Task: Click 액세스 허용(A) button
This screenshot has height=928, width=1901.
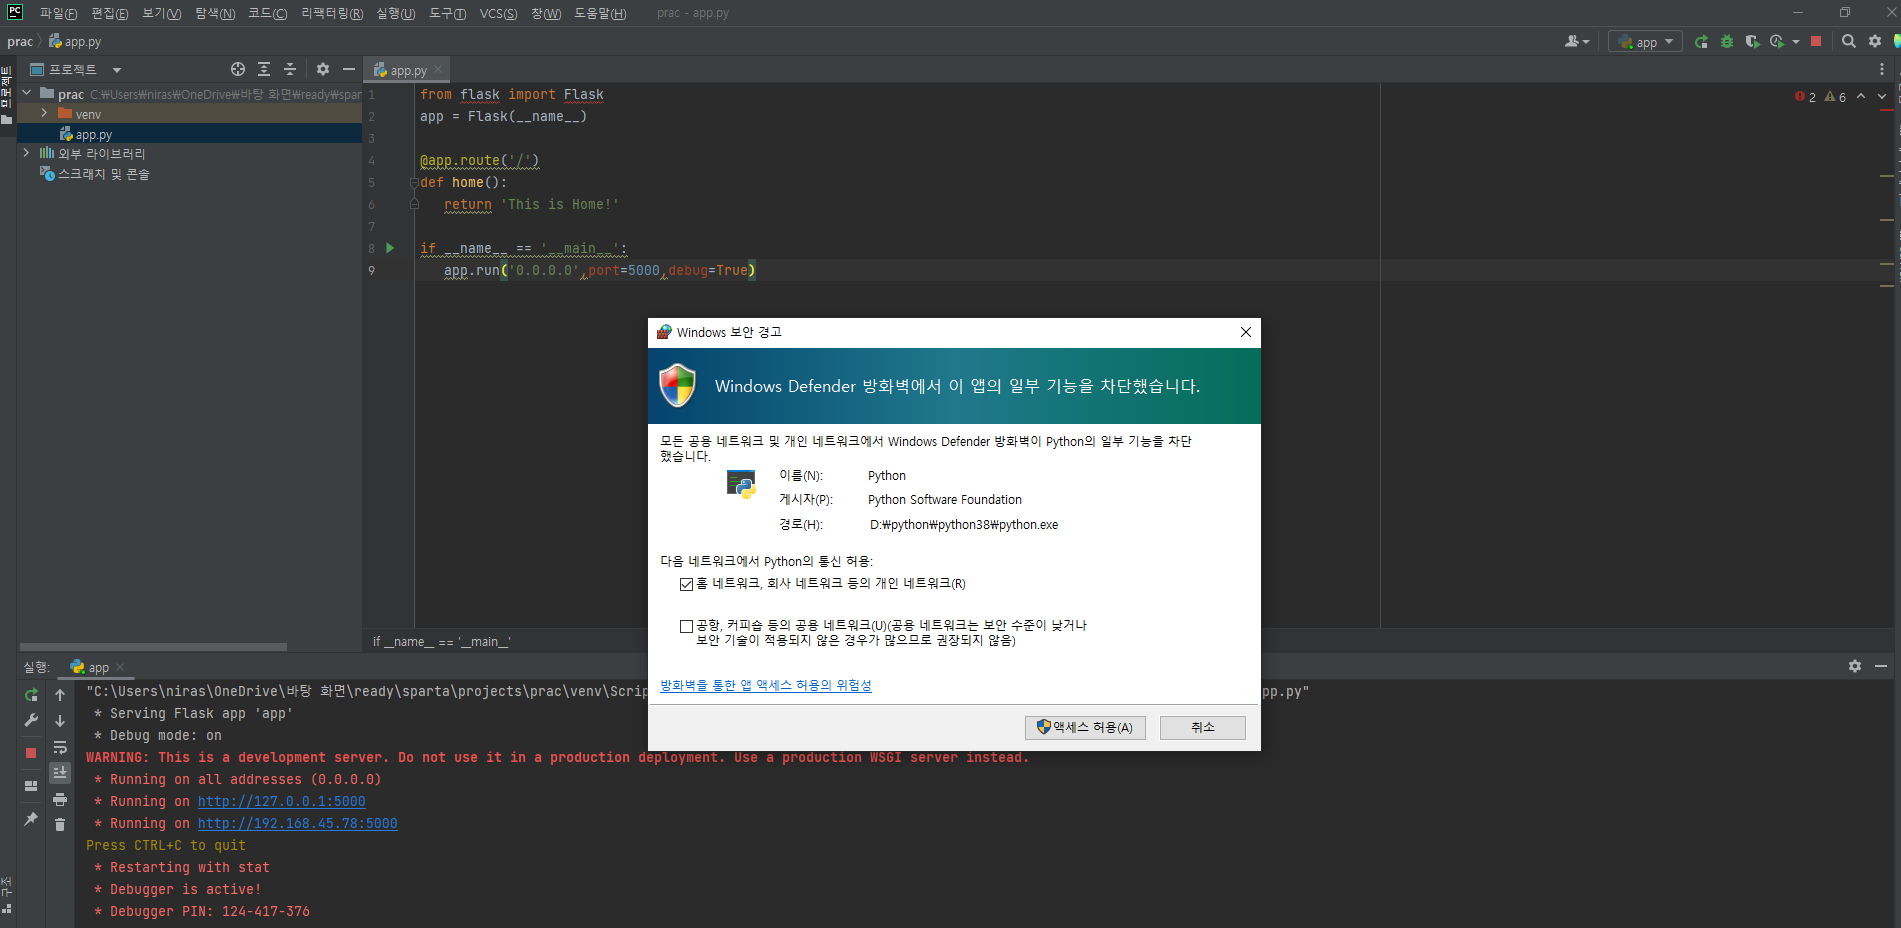Action: tap(1085, 727)
